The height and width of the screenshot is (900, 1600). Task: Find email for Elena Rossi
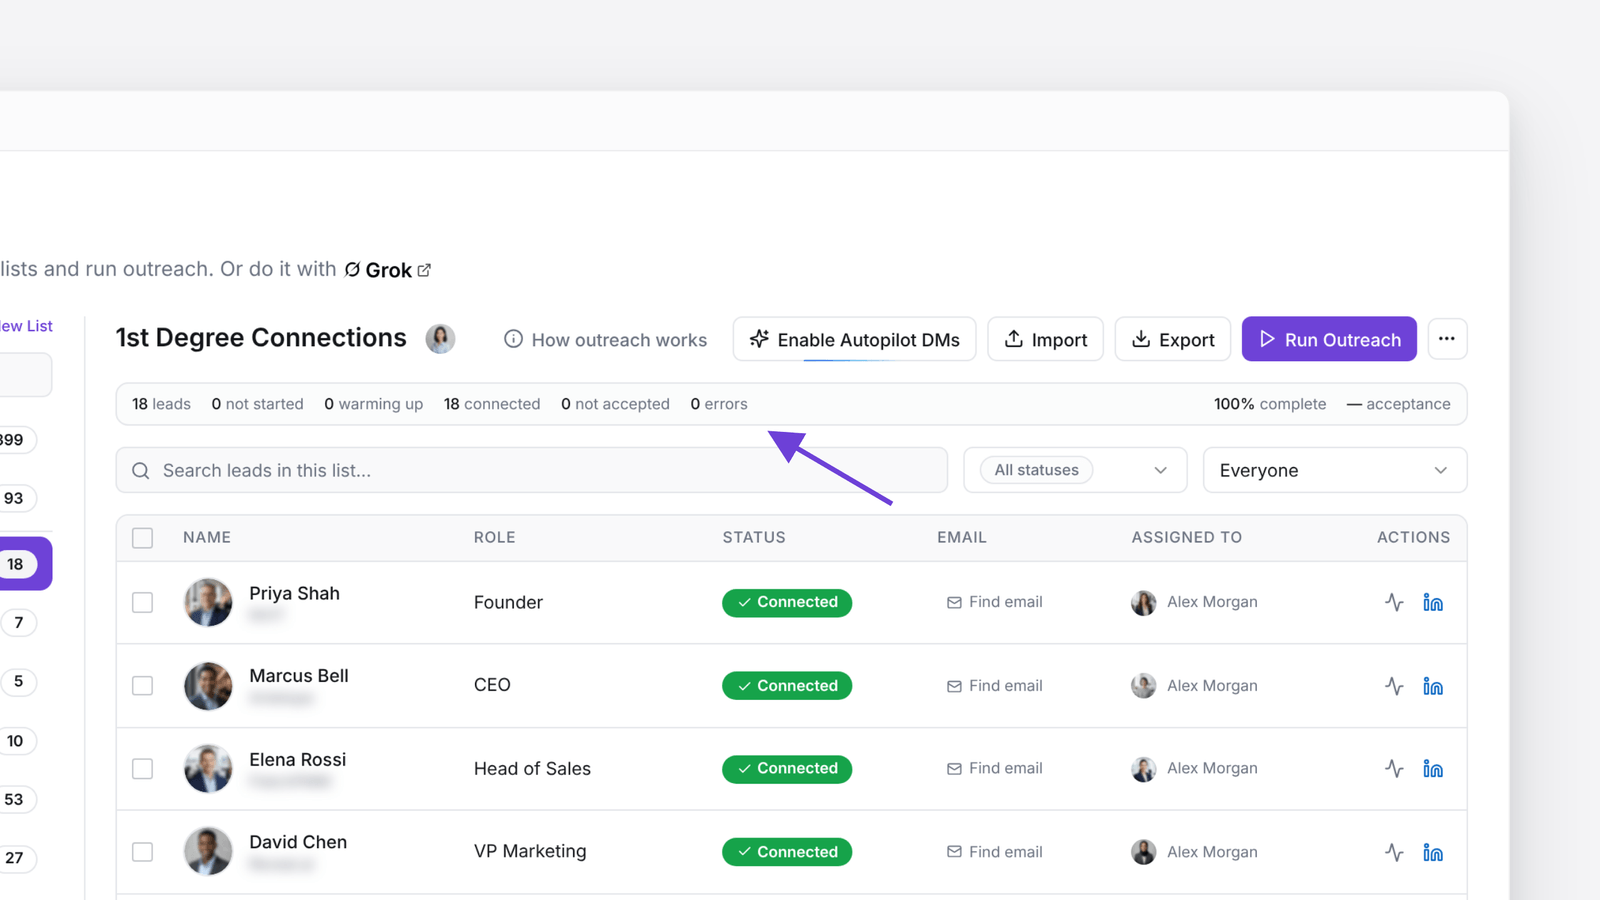pyautogui.click(x=994, y=769)
